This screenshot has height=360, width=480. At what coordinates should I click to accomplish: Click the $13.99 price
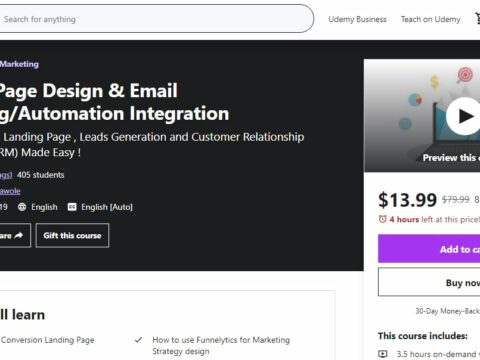coord(407,200)
